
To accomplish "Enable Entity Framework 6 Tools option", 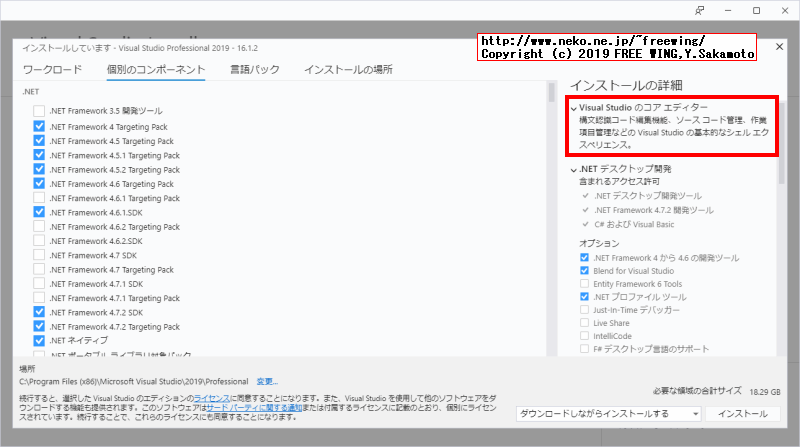I will pyautogui.click(x=584, y=284).
